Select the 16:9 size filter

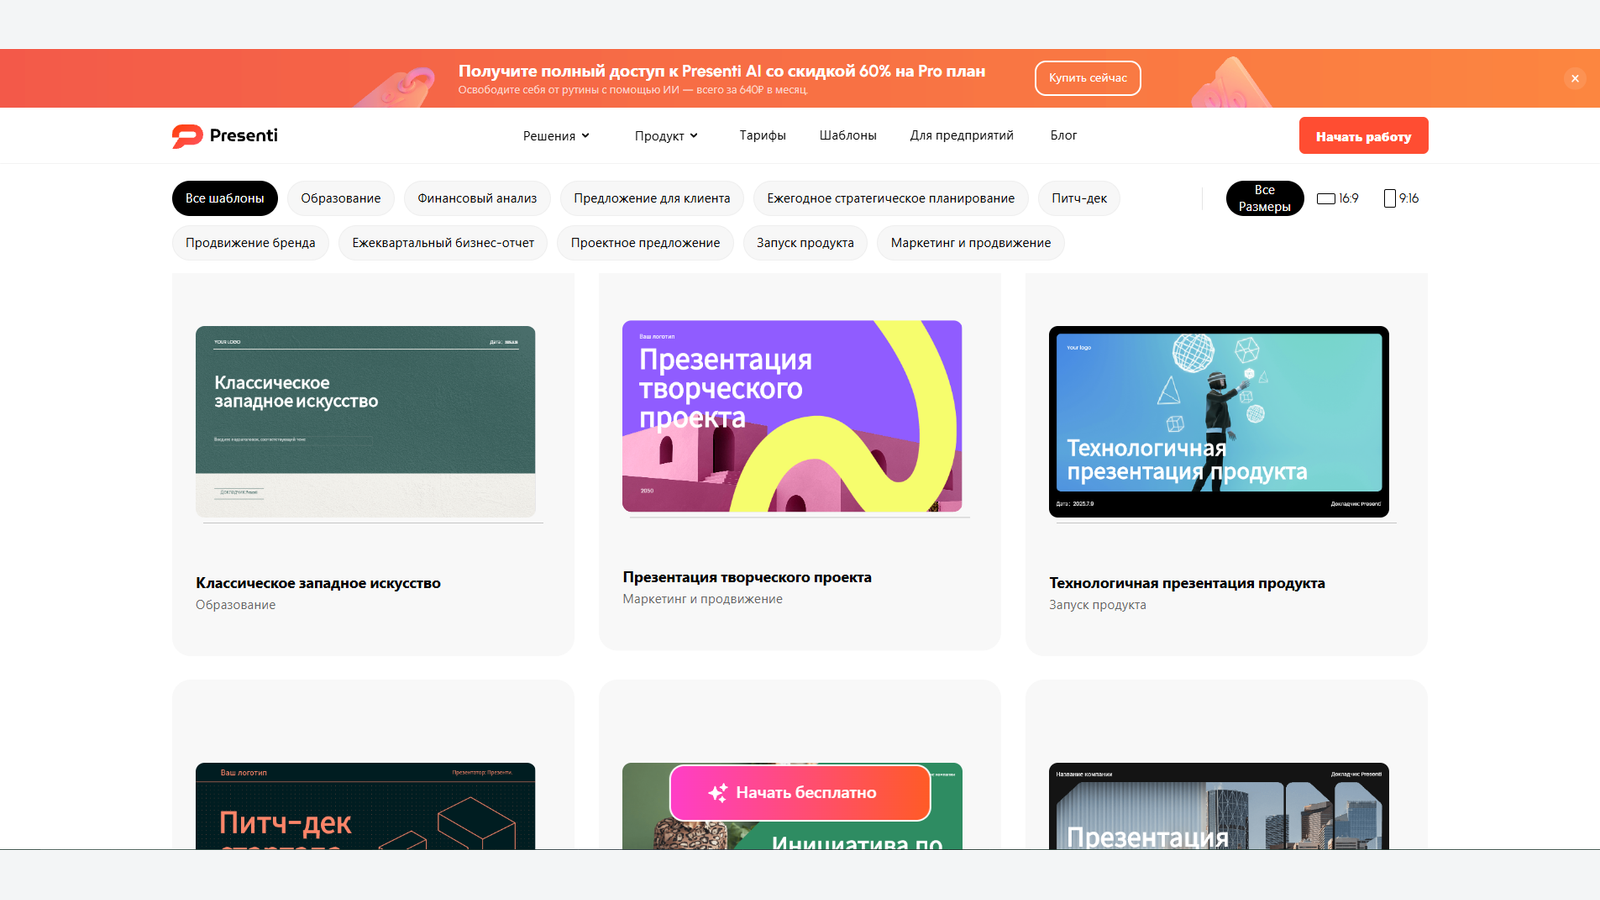tap(1338, 198)
